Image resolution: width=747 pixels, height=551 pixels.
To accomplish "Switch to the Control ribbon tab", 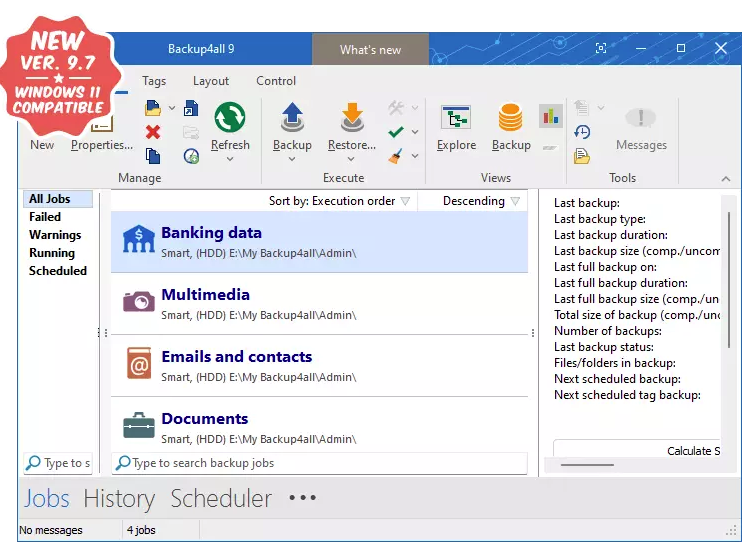I will click(x=276, y=81).
